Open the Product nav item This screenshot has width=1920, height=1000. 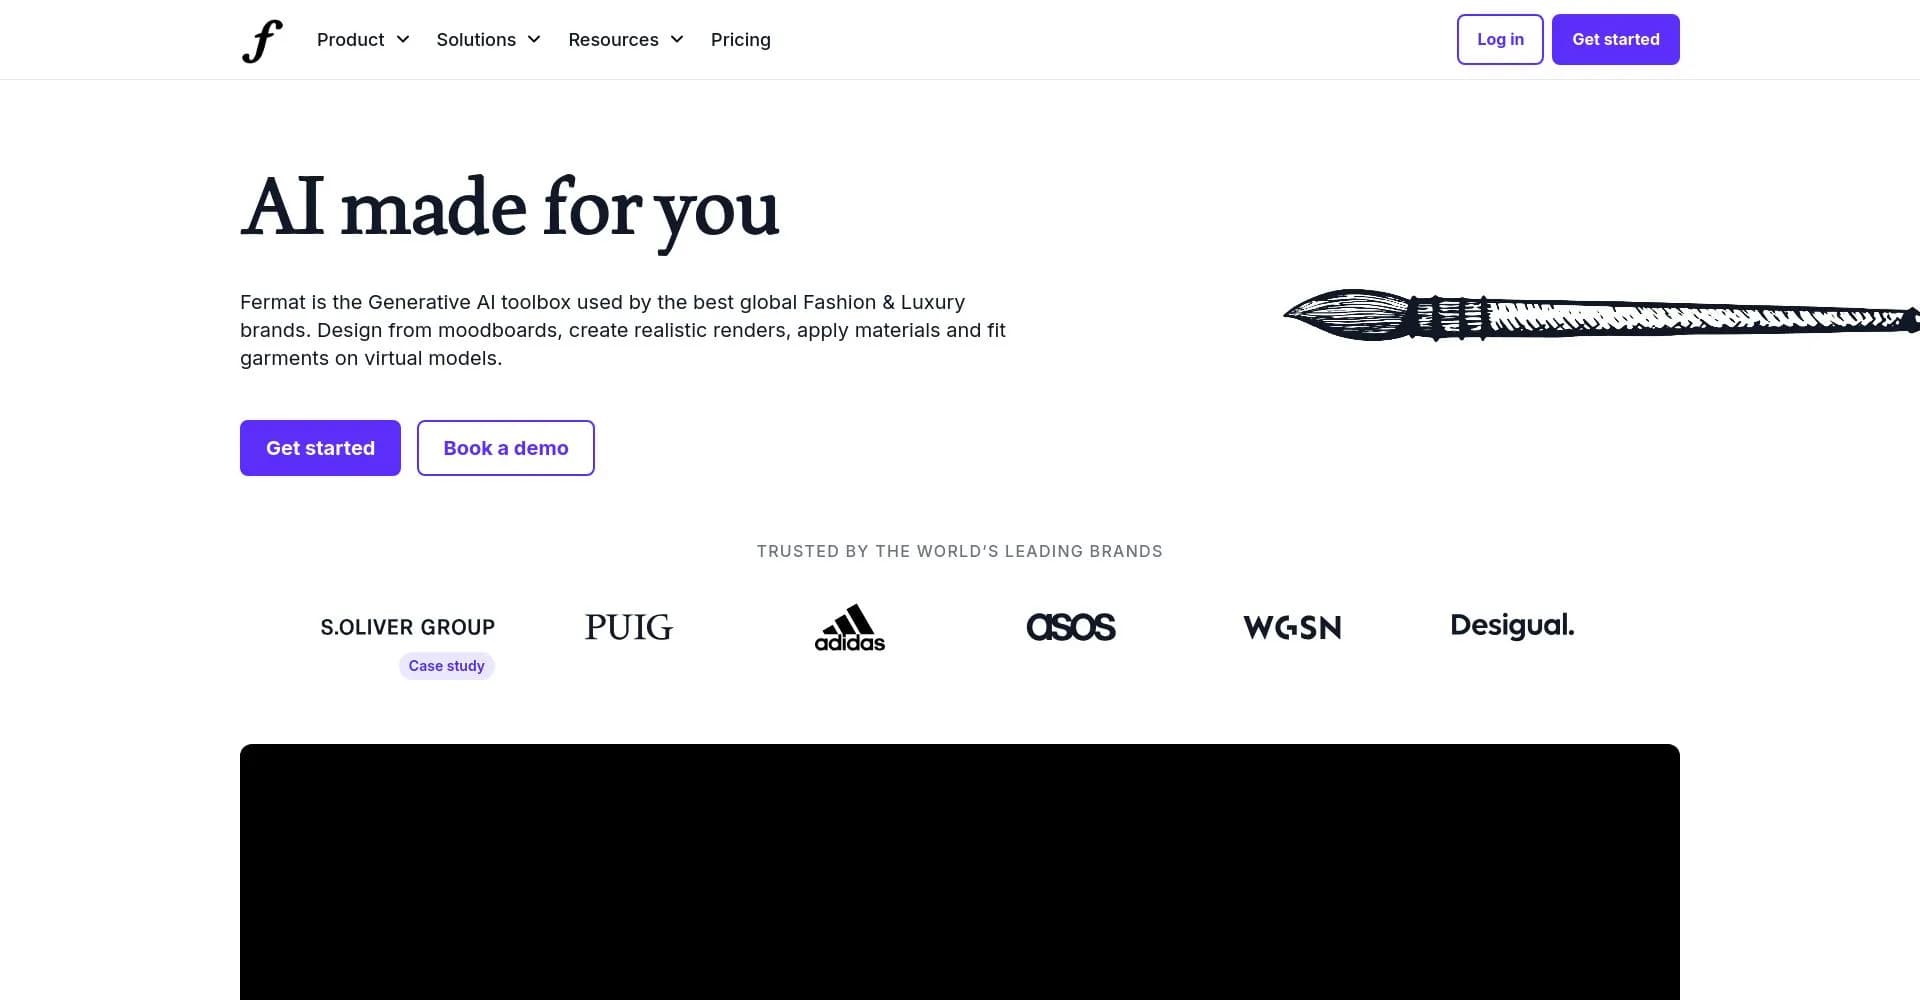point(351,40)
